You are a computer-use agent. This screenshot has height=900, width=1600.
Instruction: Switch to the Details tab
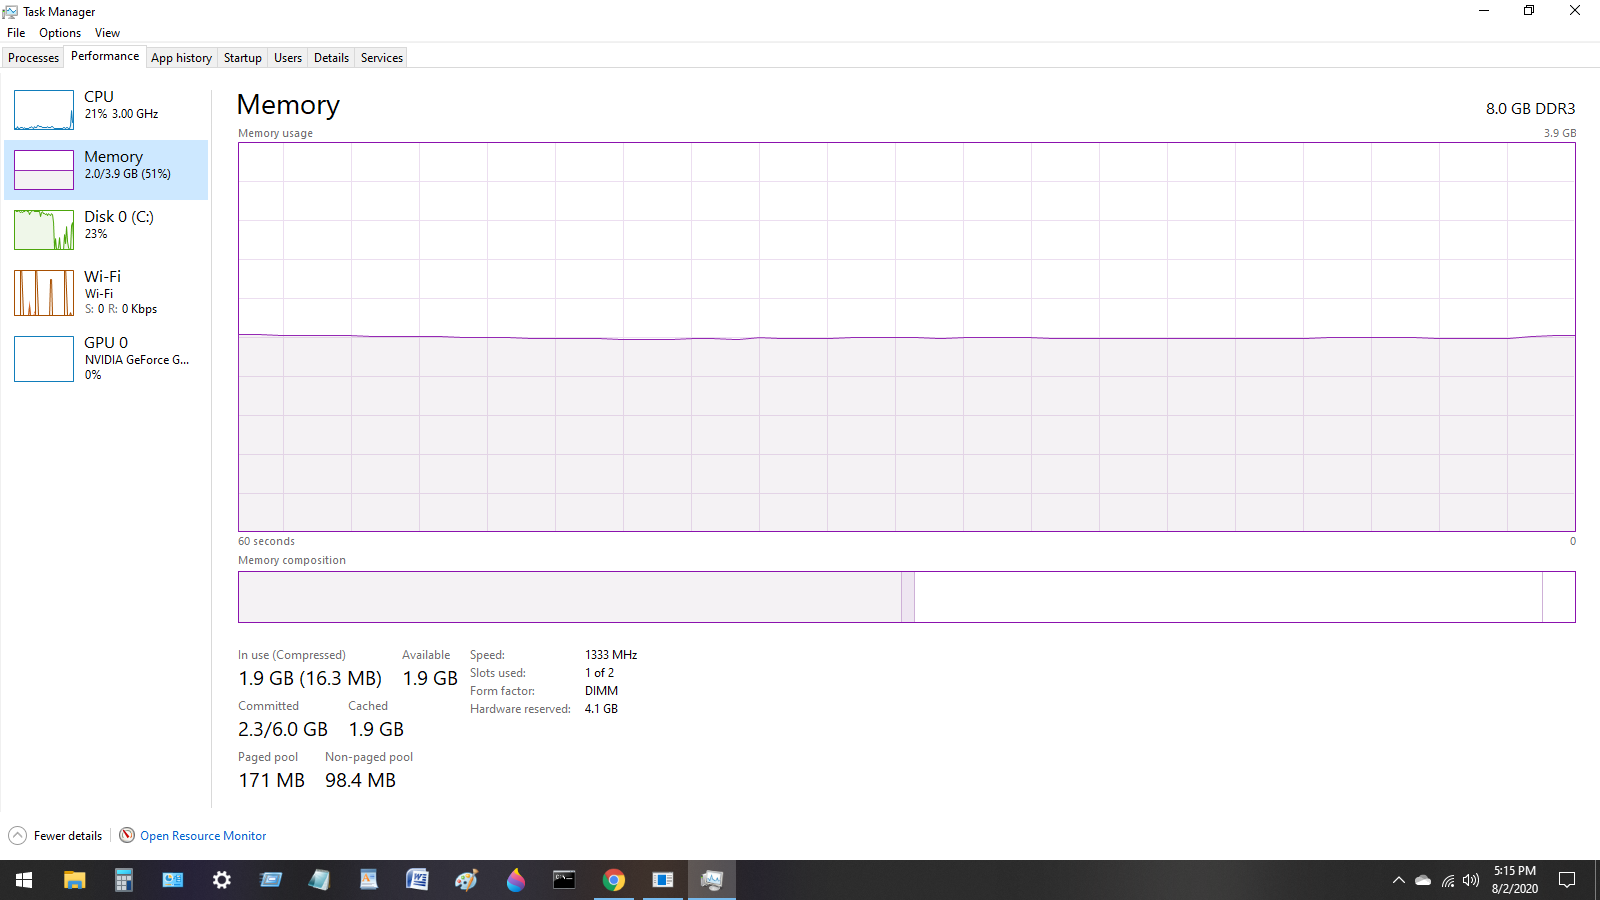click(x=331, y=58)
